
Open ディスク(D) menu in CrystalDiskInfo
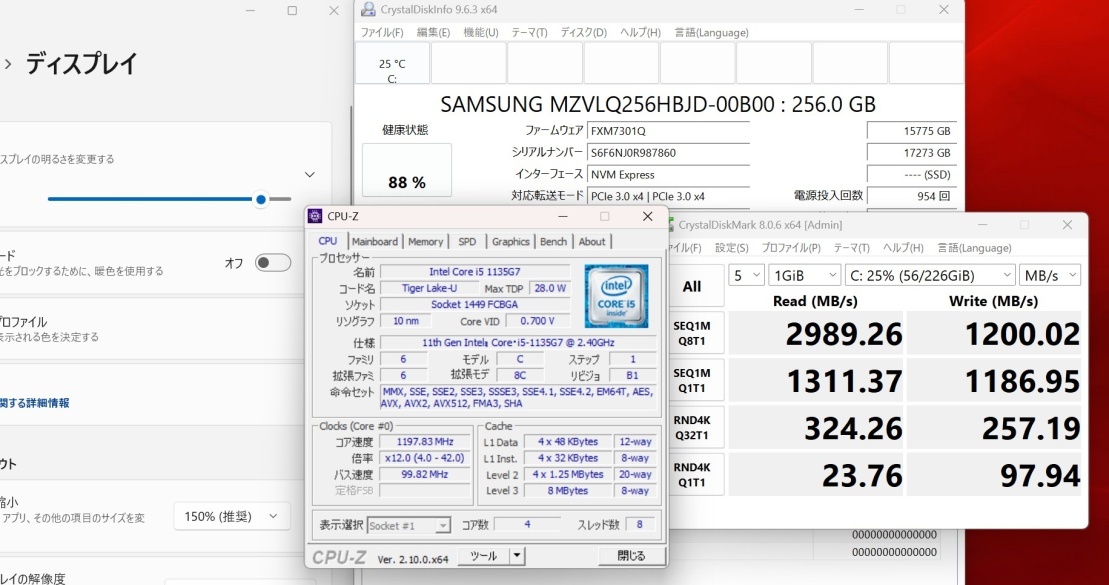583,33
